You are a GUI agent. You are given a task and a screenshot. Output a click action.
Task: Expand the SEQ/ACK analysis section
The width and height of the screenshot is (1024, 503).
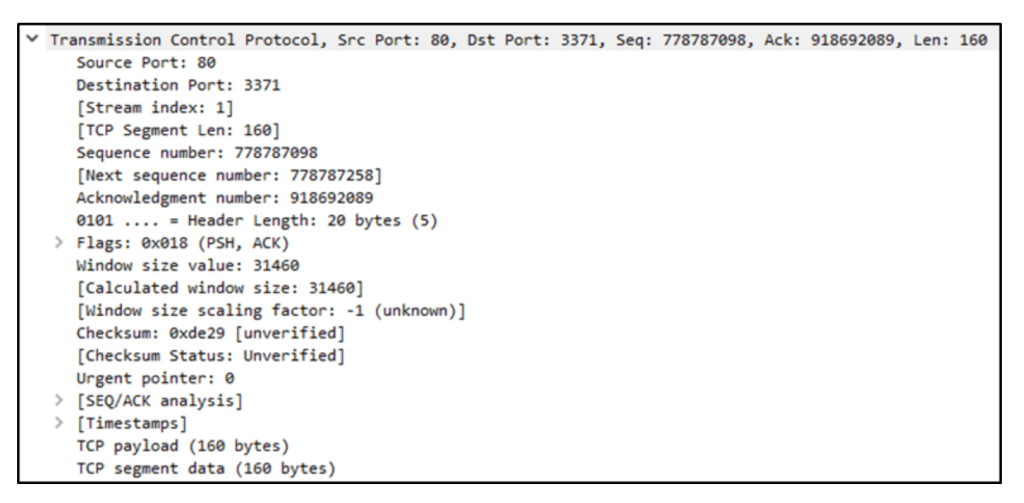pos(60,402)
